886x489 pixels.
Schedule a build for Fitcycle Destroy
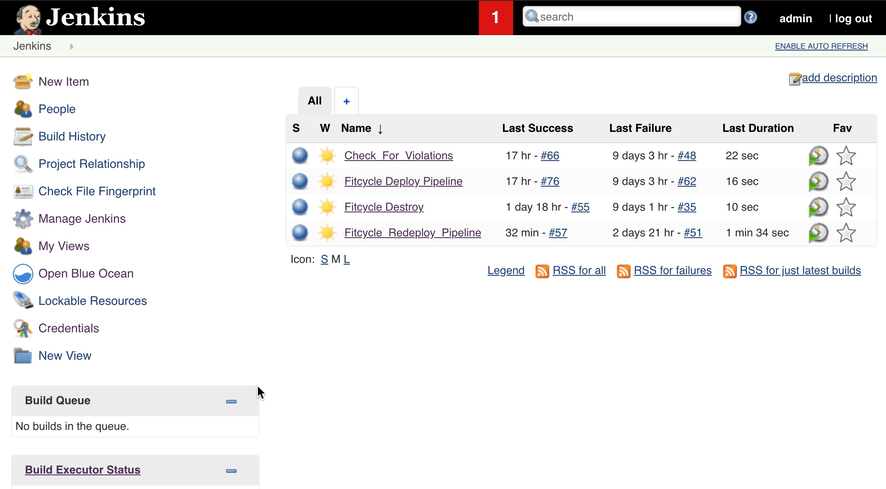coord(818,207)
